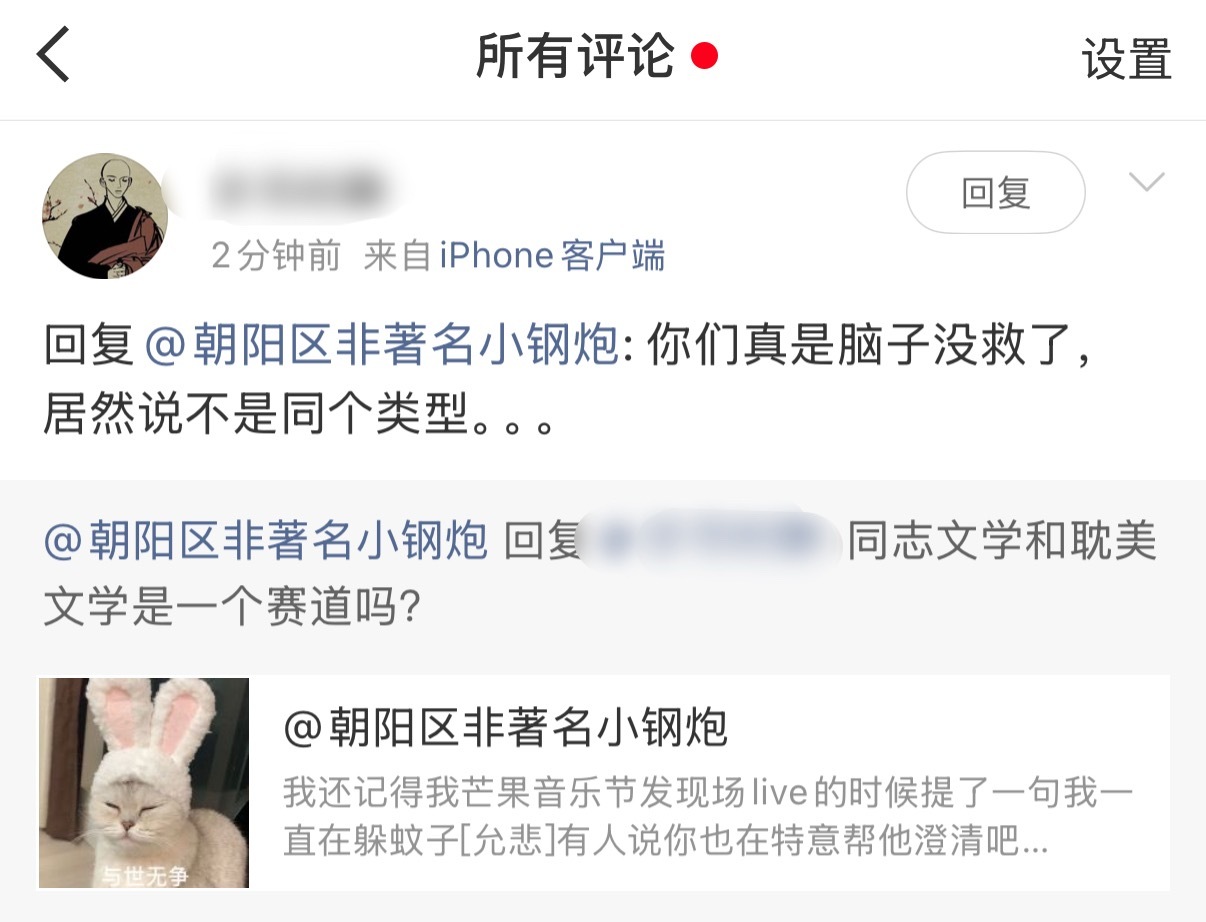The width and height of the screenshot is (1206, 922).
Task: Open @朝阳区非著名小钢炮 in the quoted comment
Action: [265, 540]
